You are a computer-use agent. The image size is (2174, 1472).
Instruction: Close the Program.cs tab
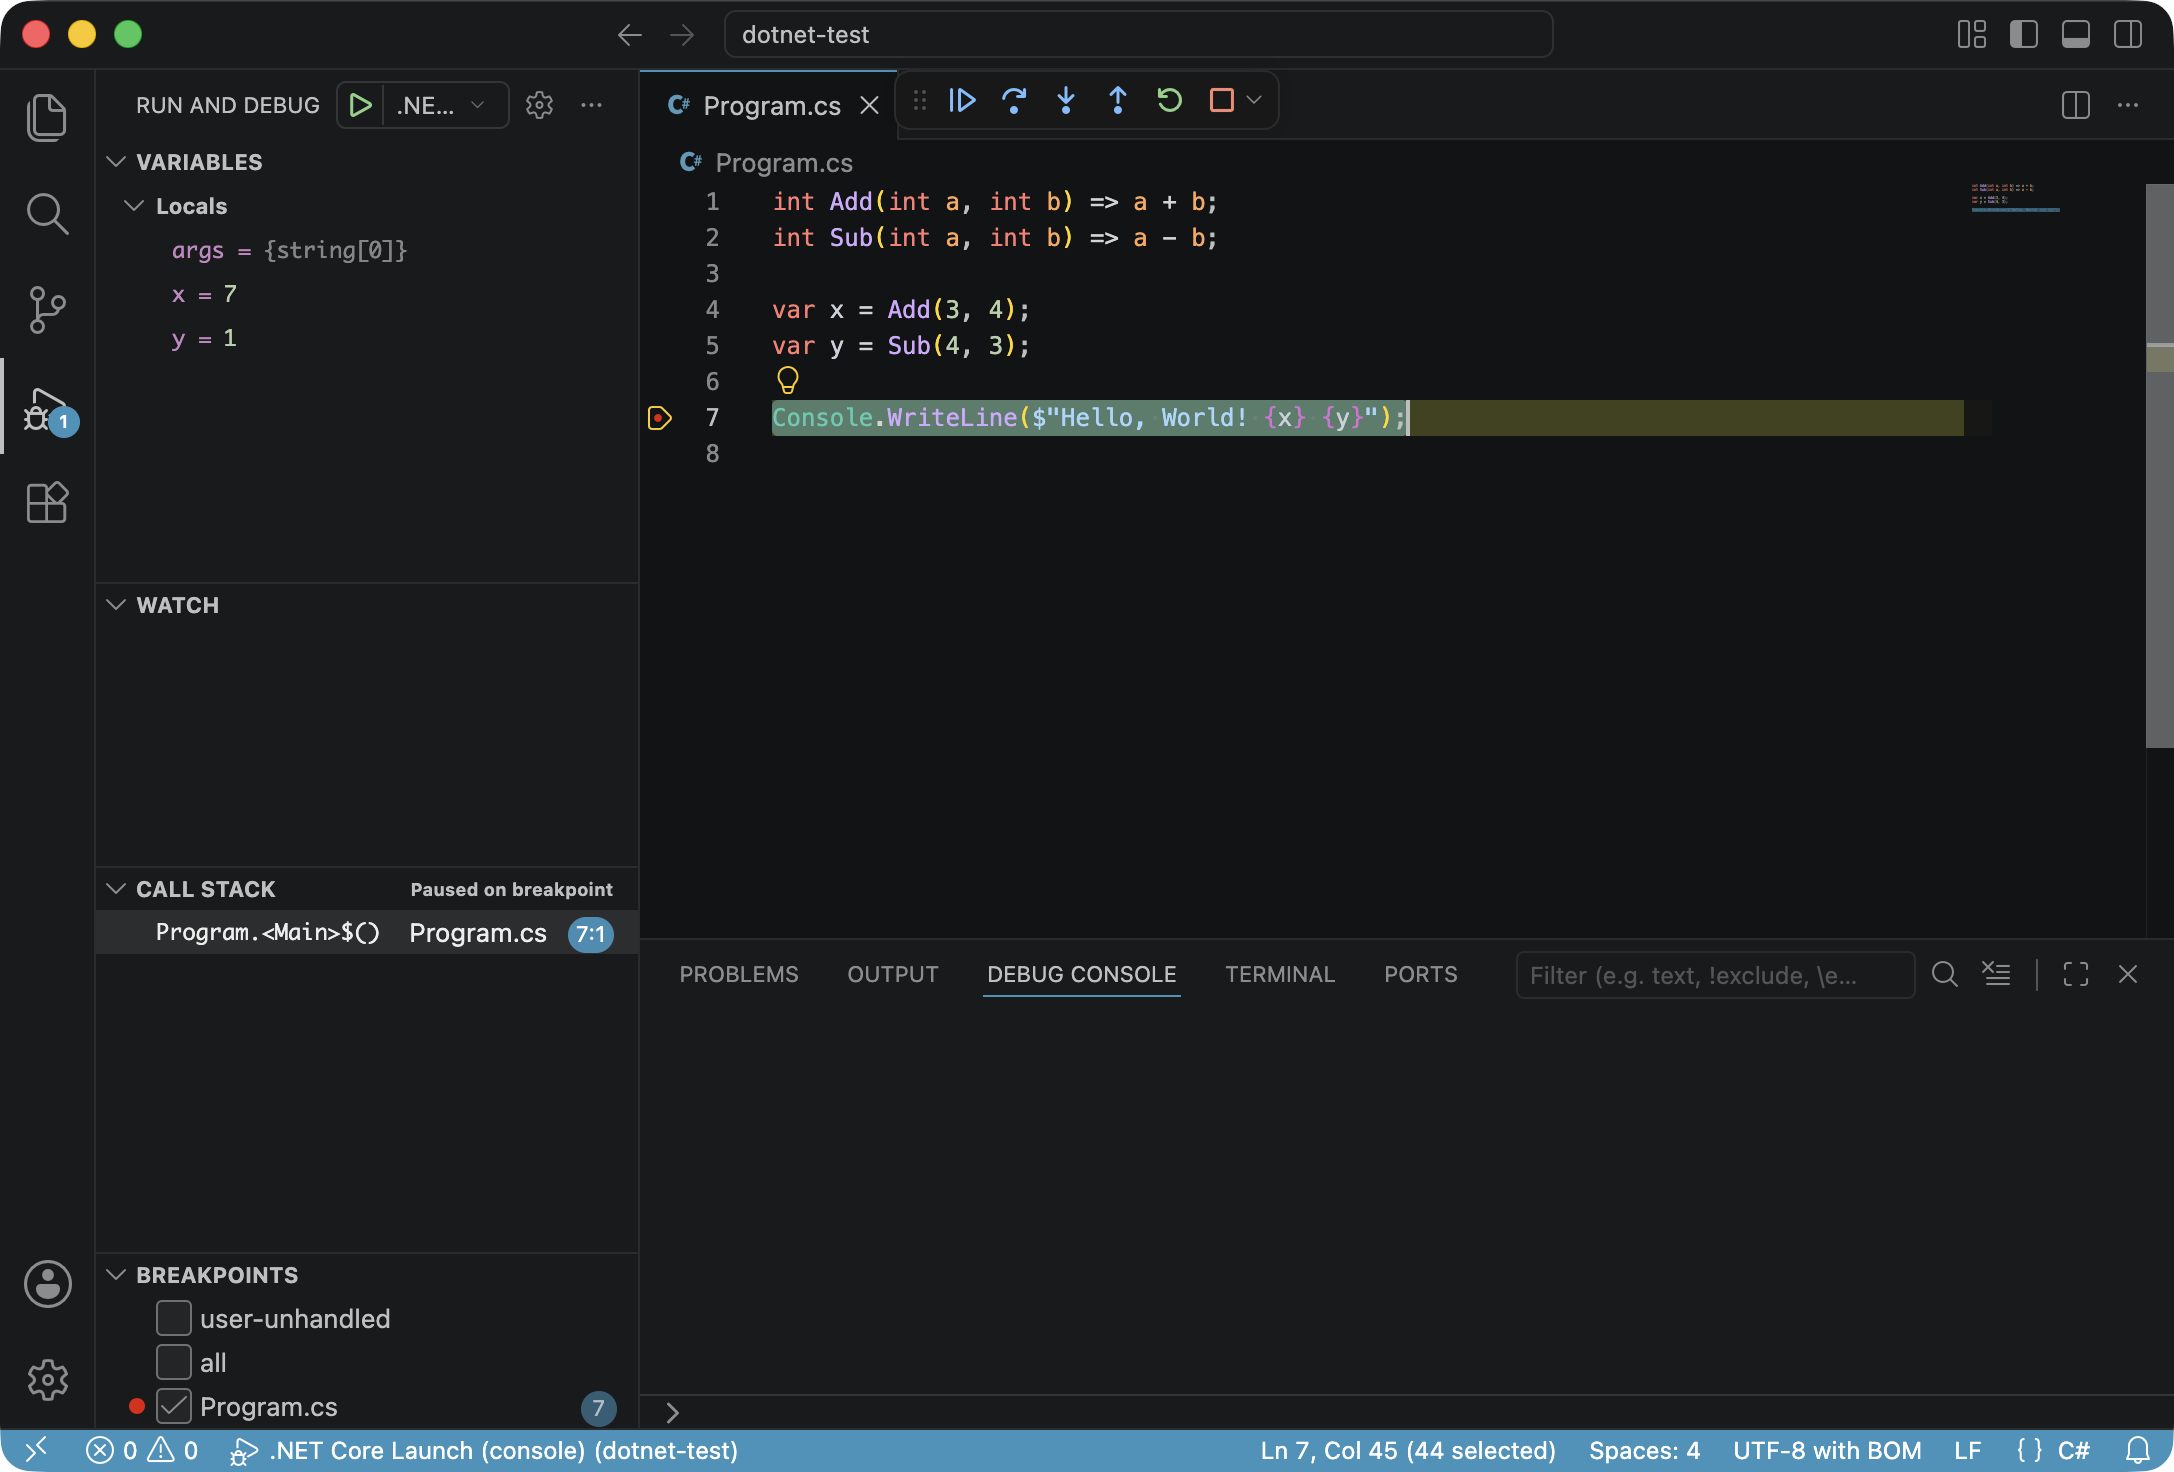click(x=870, y=105)
